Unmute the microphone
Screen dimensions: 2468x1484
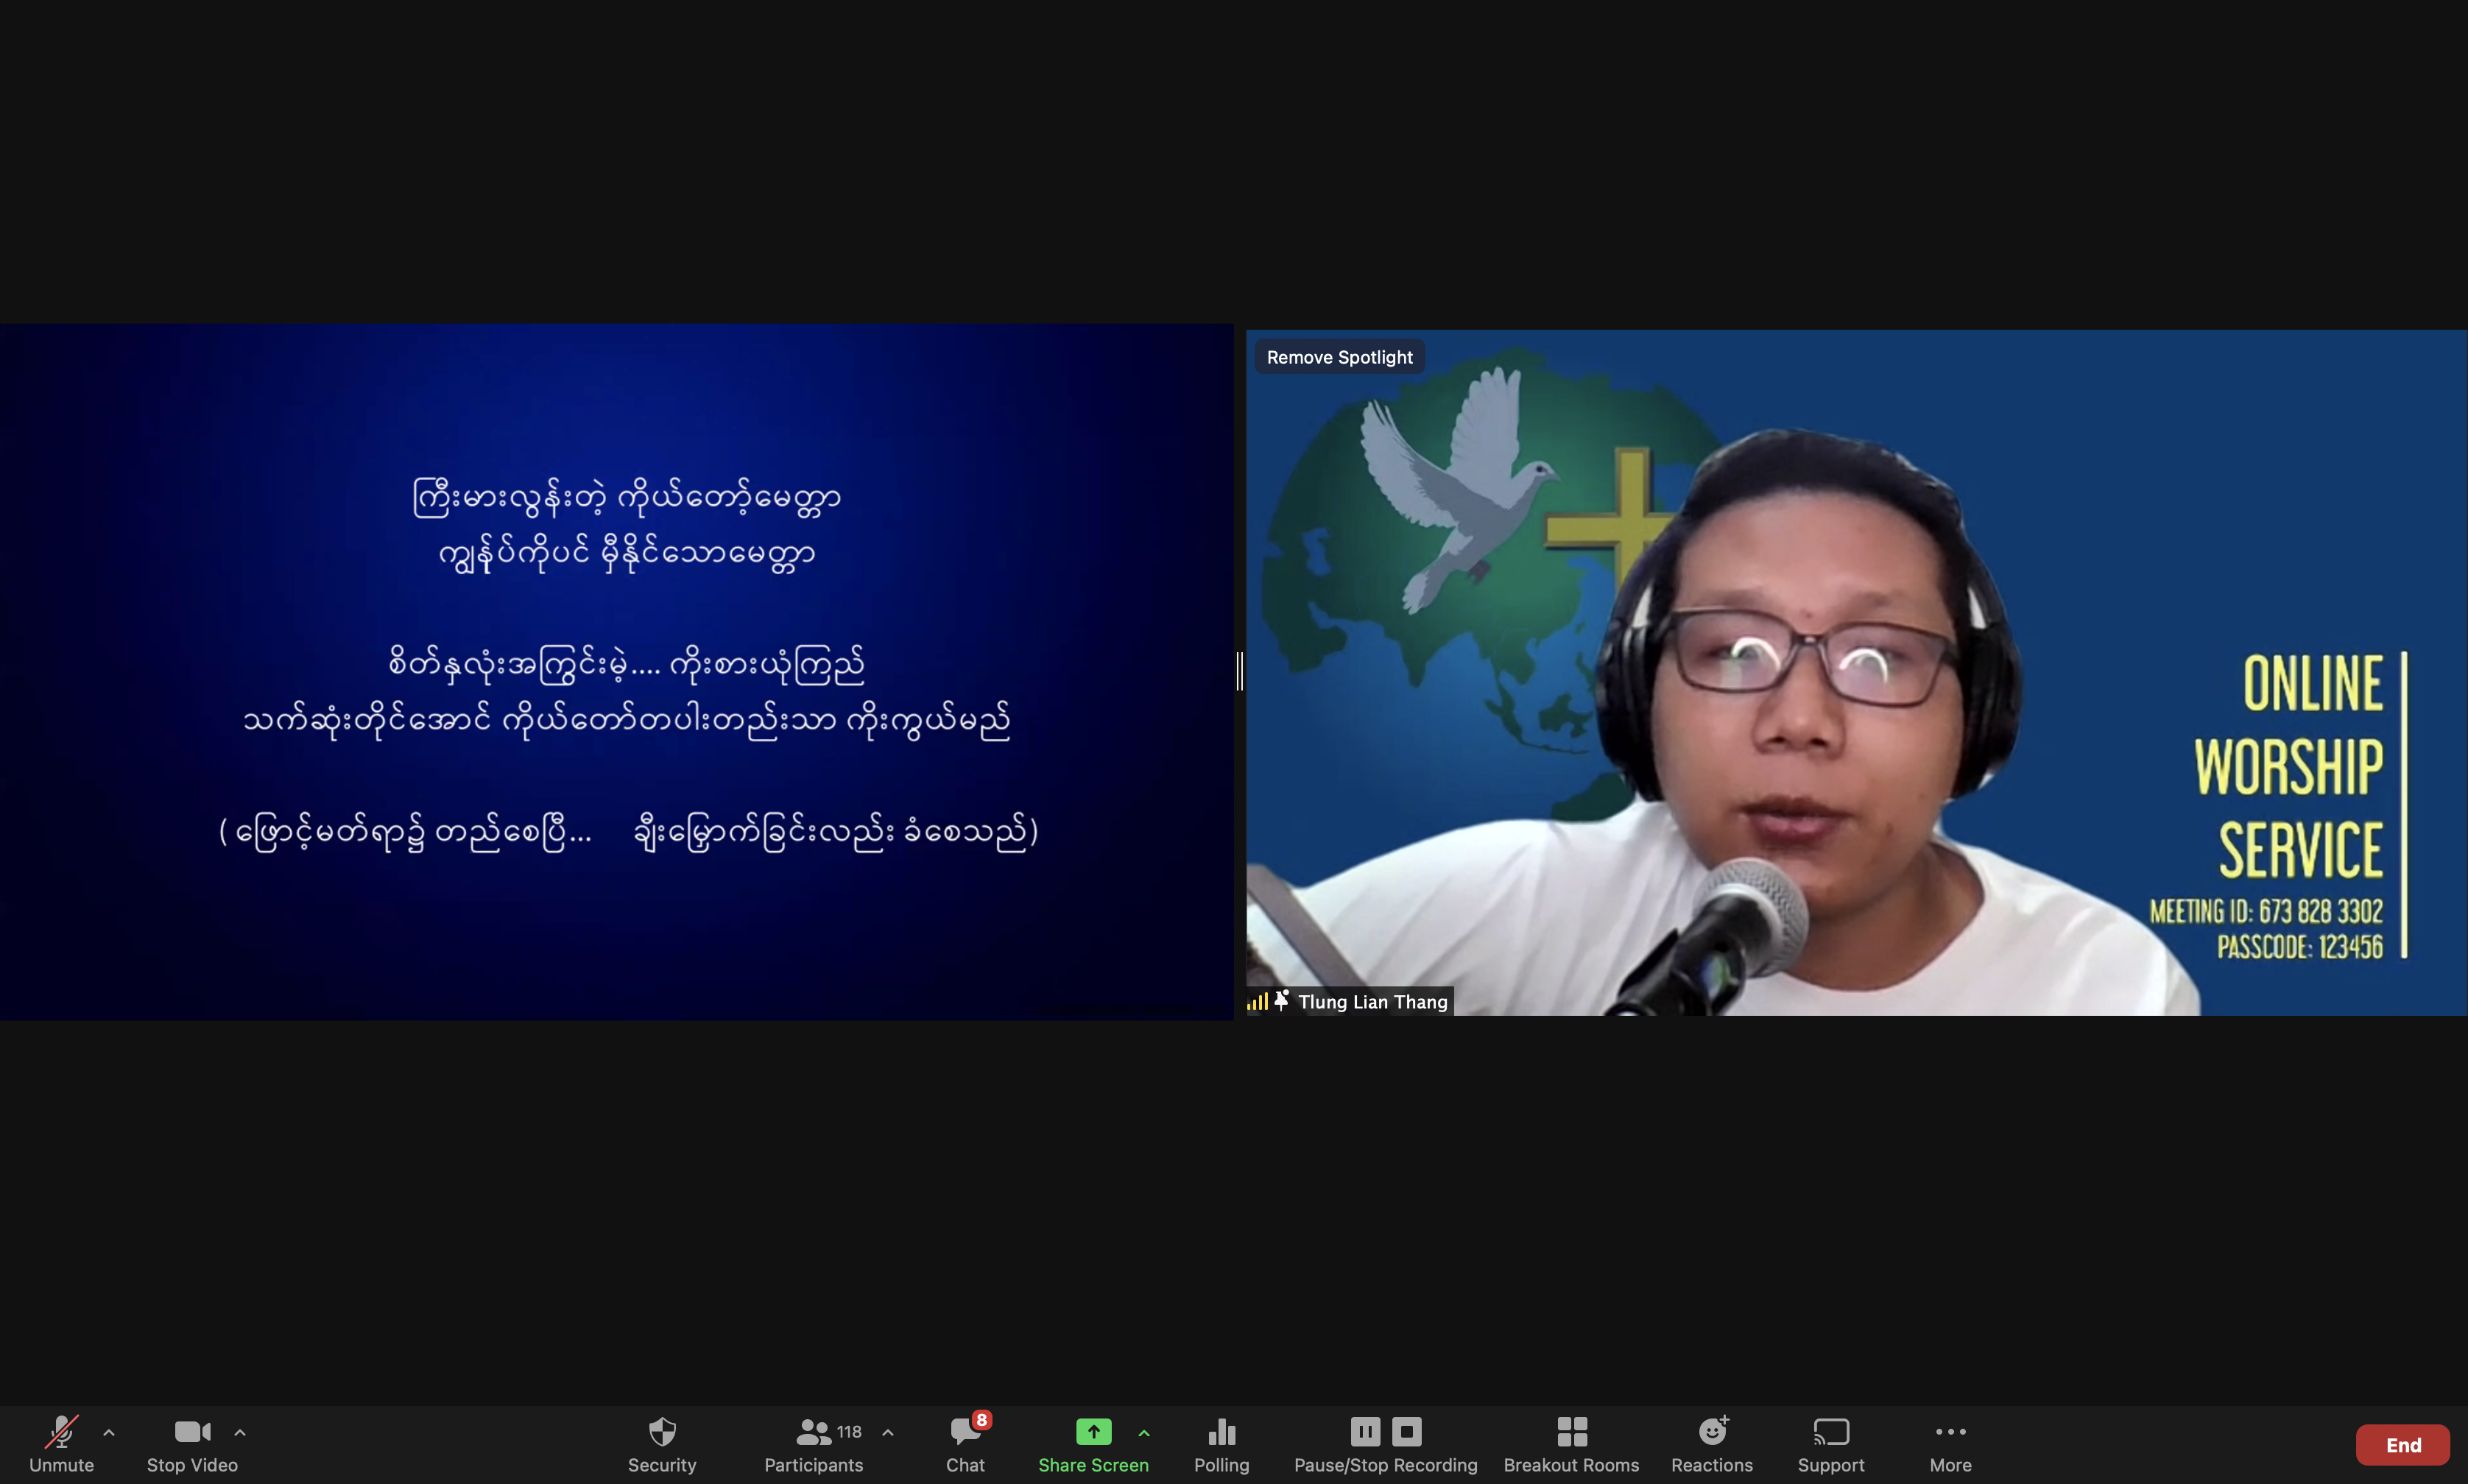61,1443
